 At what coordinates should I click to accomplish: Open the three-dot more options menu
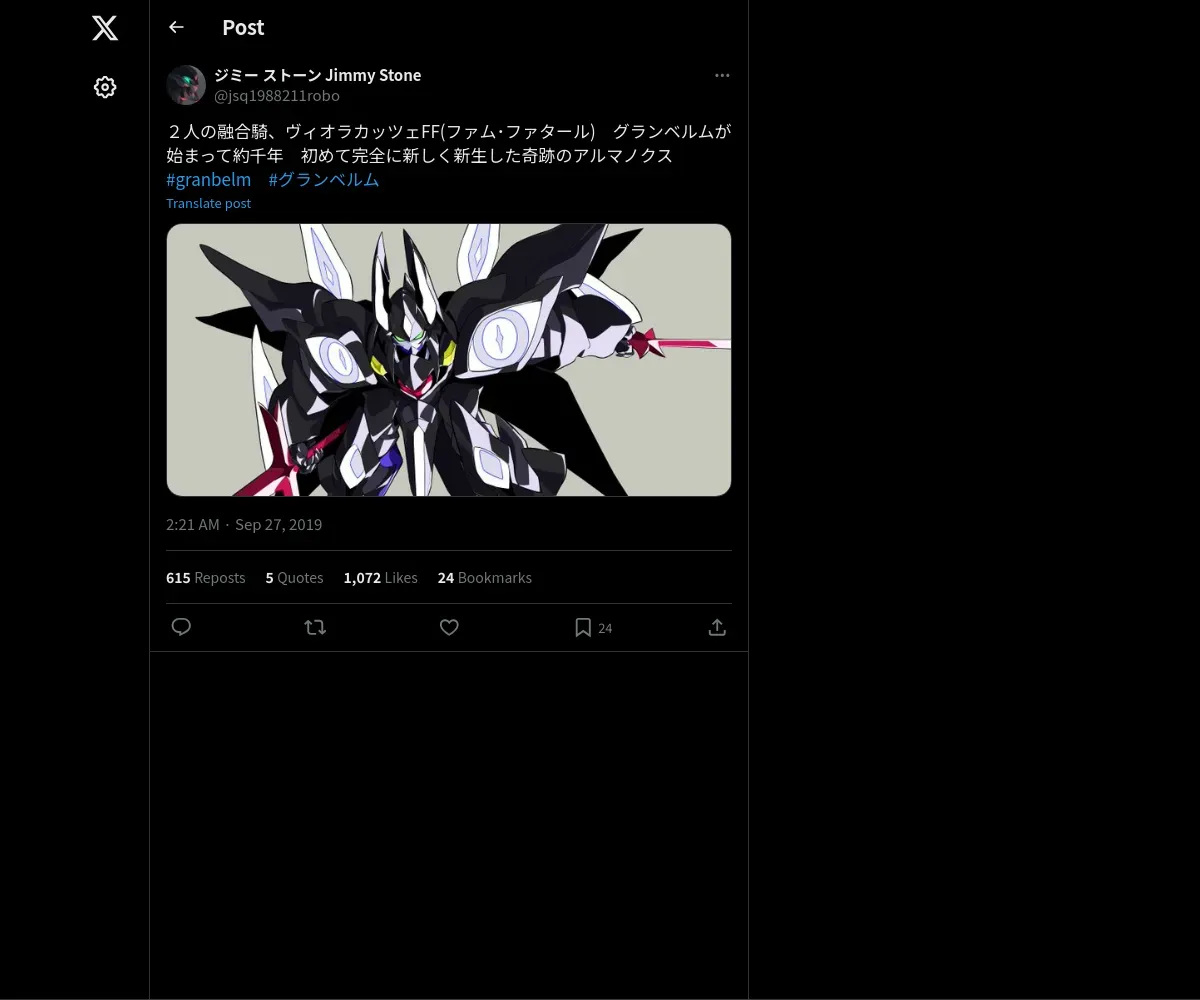[722, 75]
